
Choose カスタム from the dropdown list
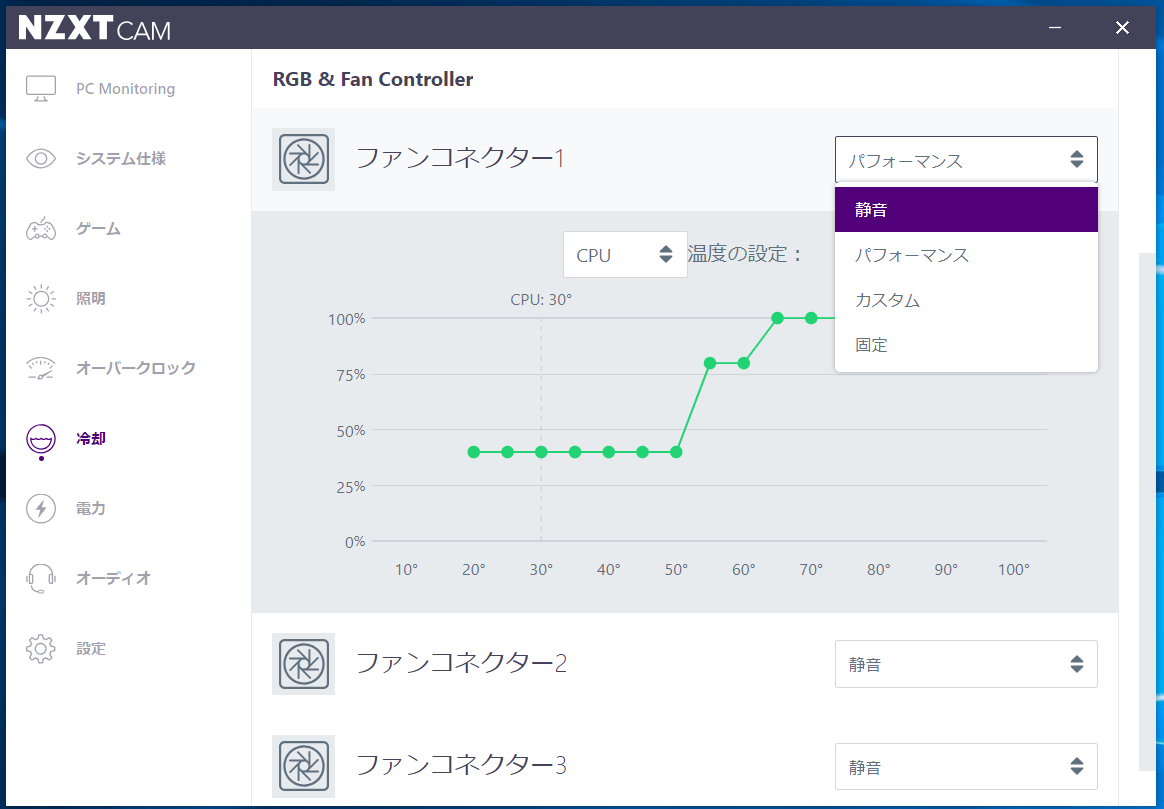click(x=966, y=300)
